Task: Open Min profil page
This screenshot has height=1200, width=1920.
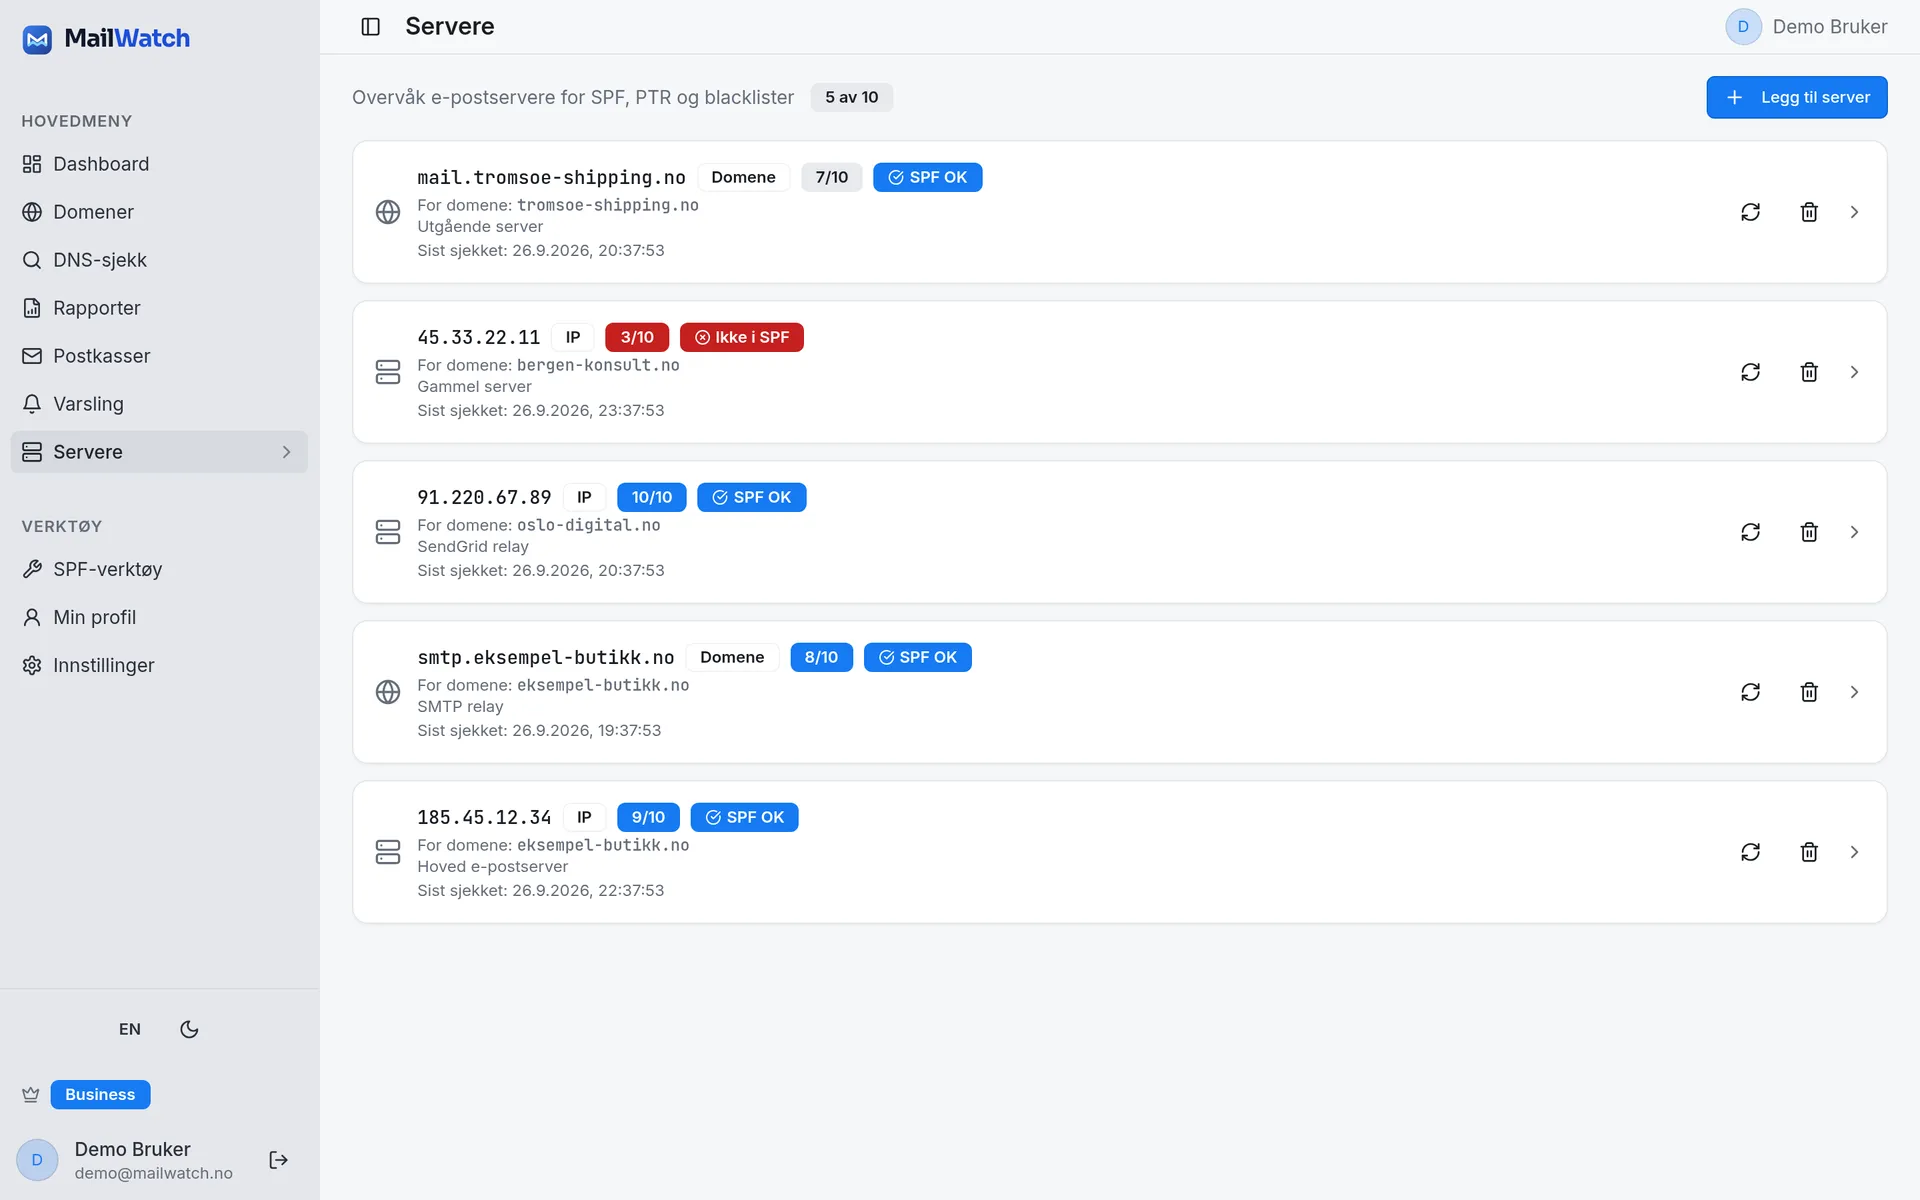Action: pos(159,617)
